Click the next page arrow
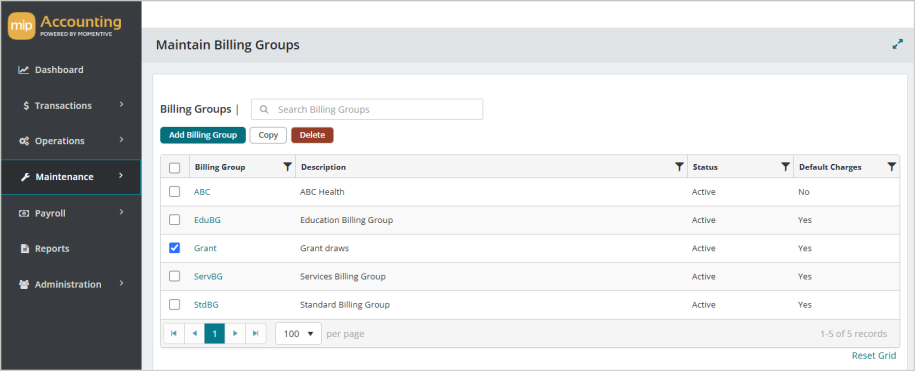Screen dimensions: 915x371 coord(235,334)
